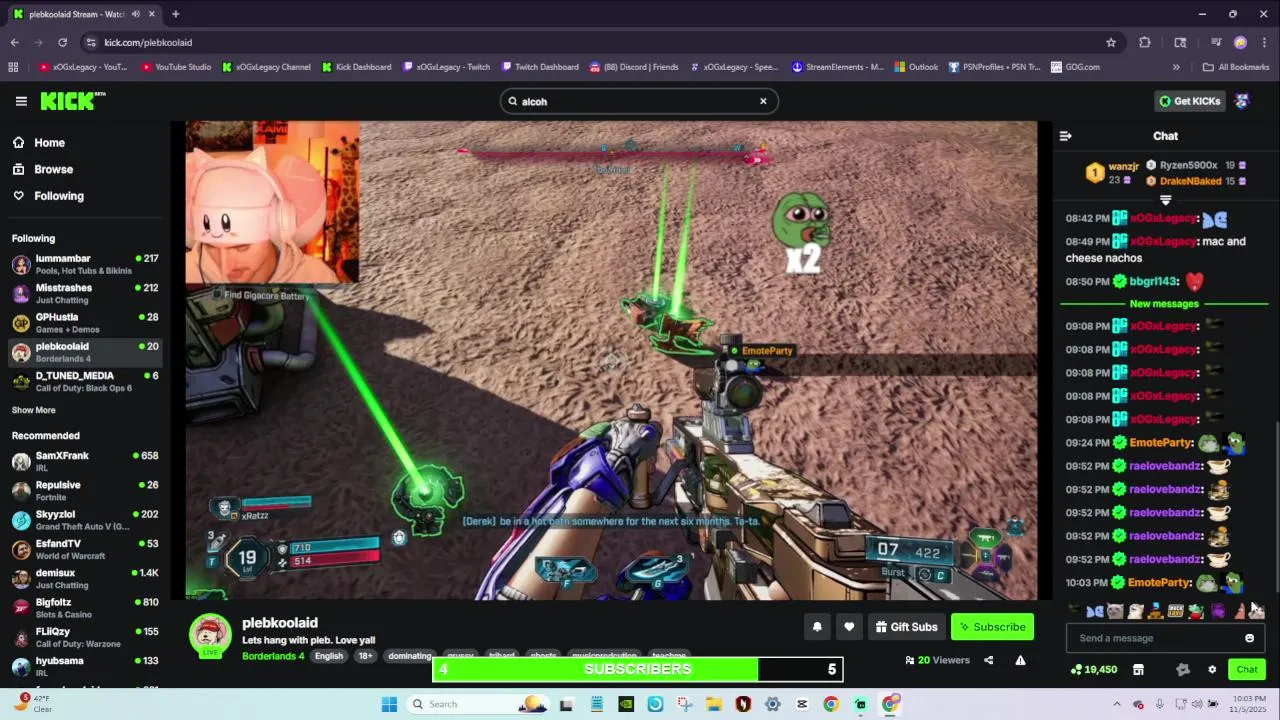Go back with the browser back arrow

[x=14, y=42]
